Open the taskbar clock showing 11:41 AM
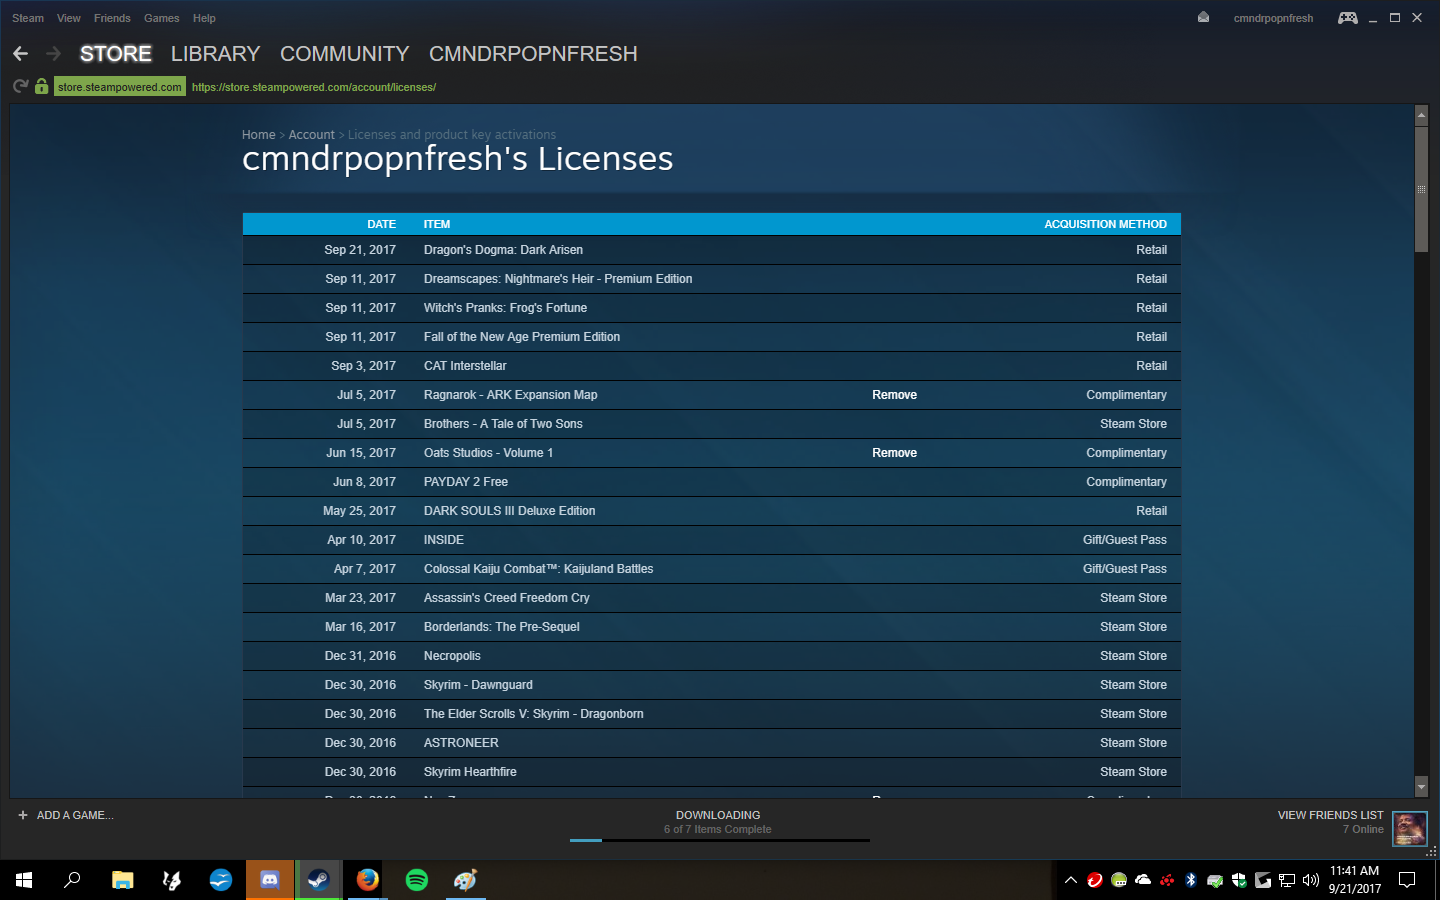The image size is (1440, 900). click(x=1354, y=880)
